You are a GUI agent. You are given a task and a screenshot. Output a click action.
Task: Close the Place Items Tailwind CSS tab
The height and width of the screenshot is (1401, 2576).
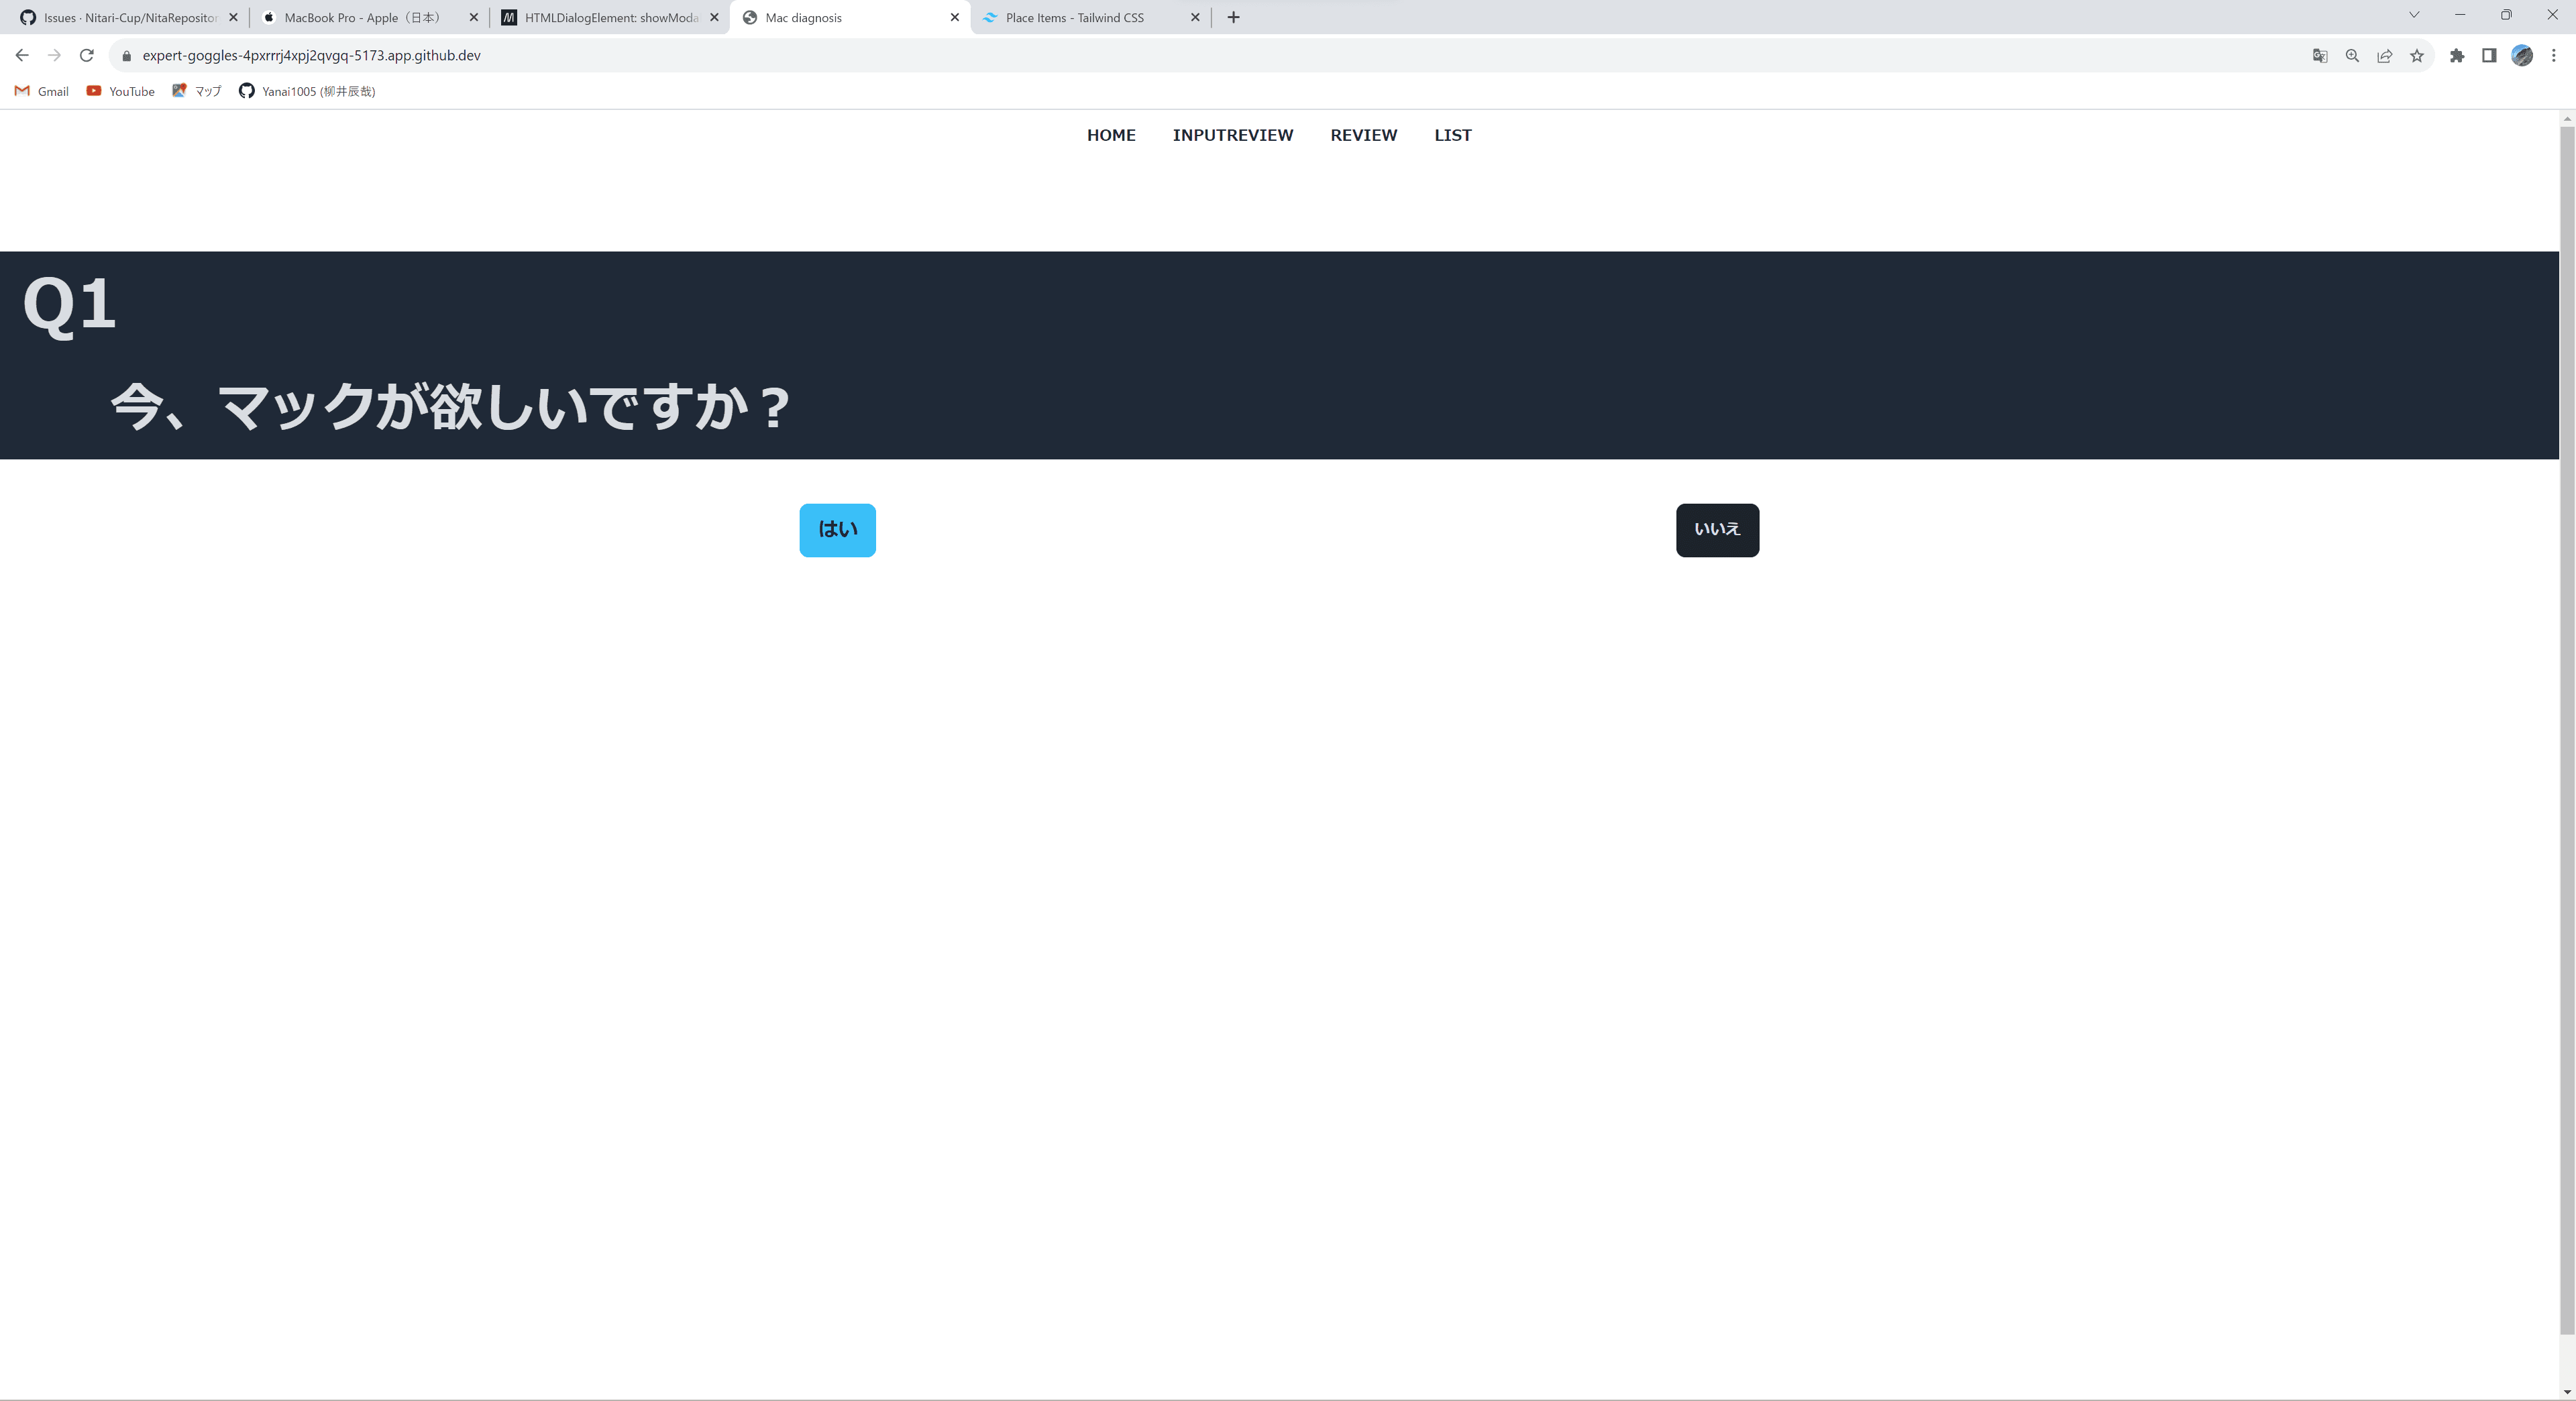coord(1195,18)
